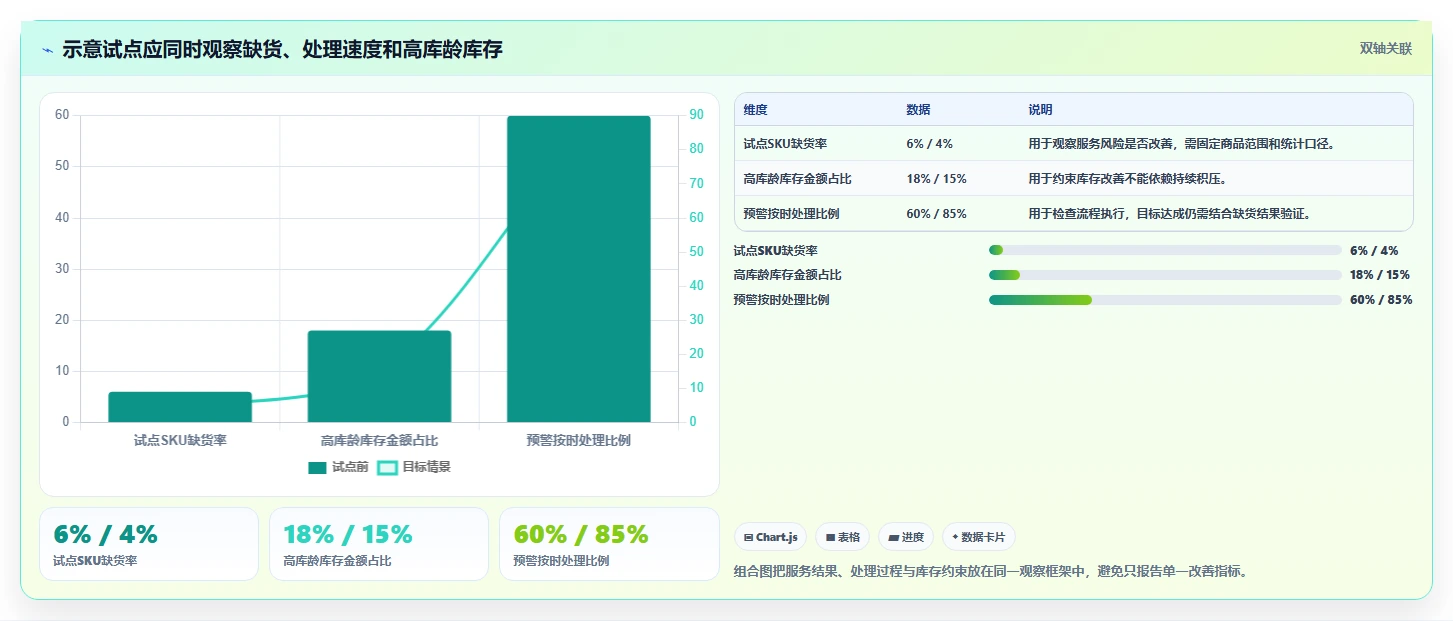
Task: Click the 试点SKU缺货率 progress bar
Action: (x=1165, y=250)
